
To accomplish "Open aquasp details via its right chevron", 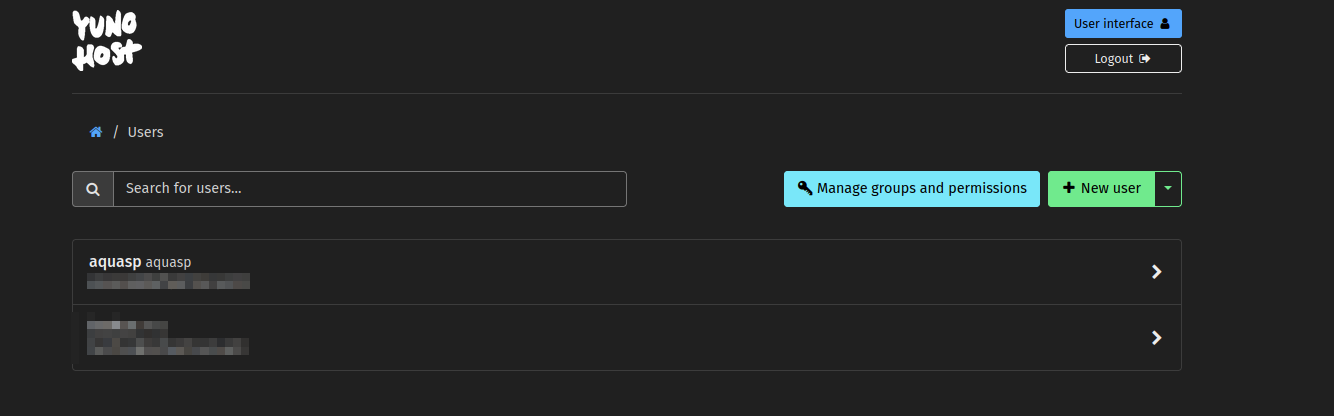I will pos(1157,272).
